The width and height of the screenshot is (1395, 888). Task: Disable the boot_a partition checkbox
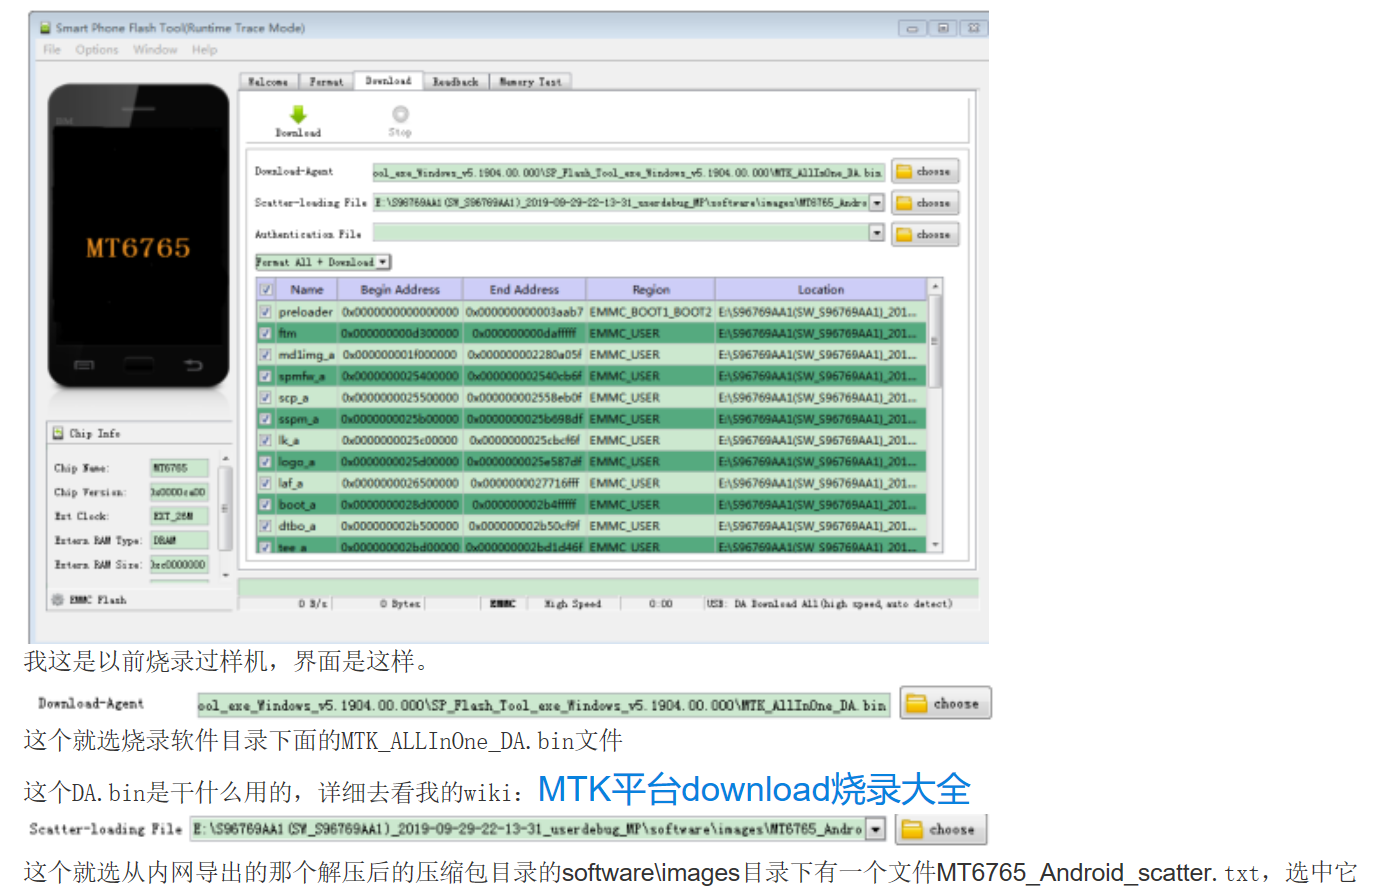265,504
